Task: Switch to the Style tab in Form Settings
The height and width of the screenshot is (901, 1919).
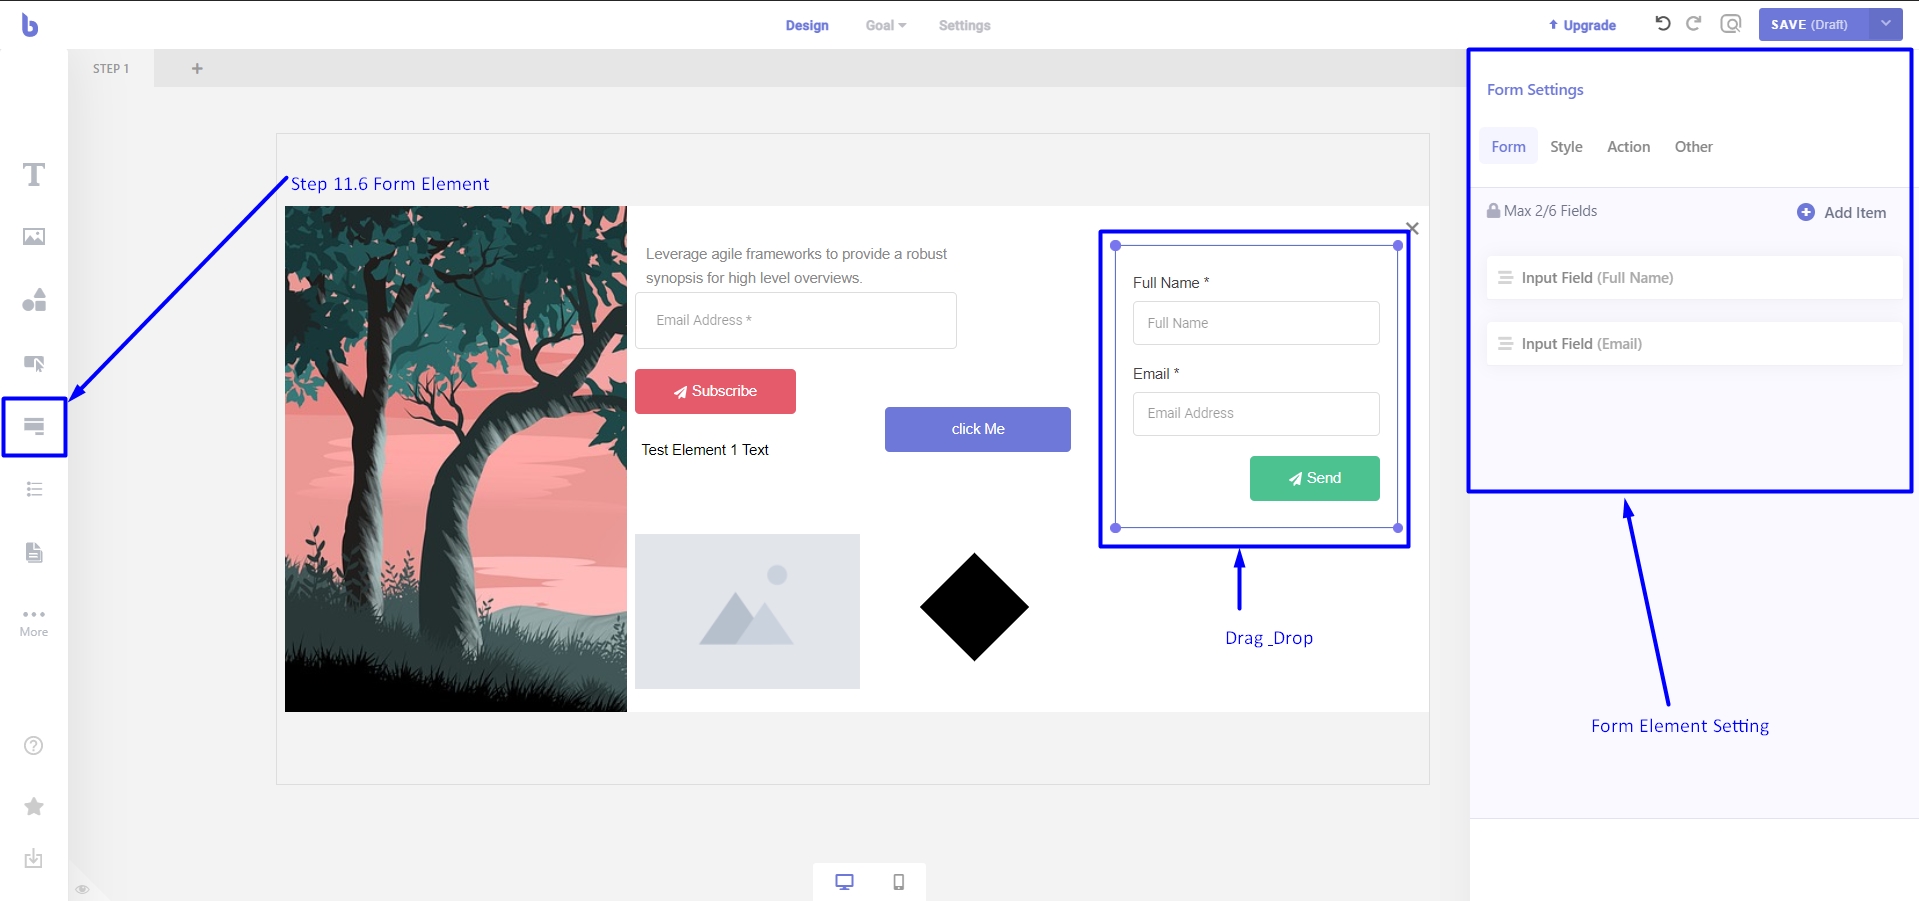Action: 1566,147
